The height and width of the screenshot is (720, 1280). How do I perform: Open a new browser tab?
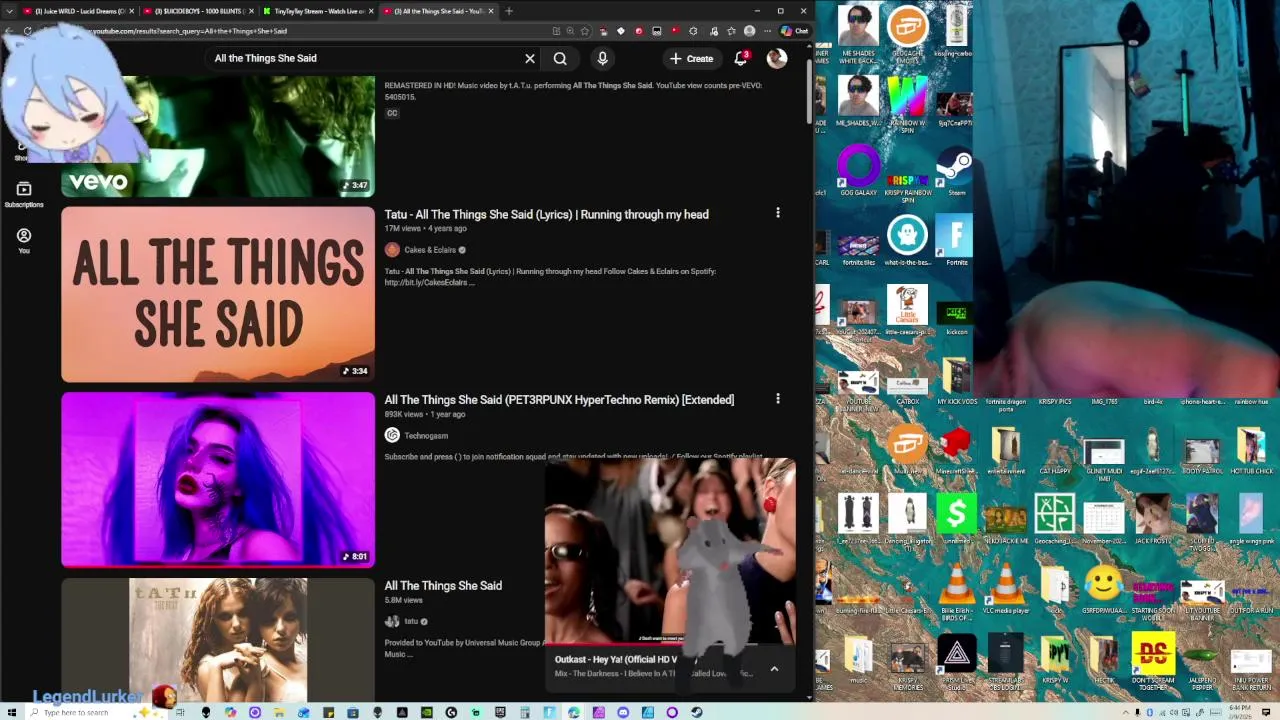tap(509, 11)
